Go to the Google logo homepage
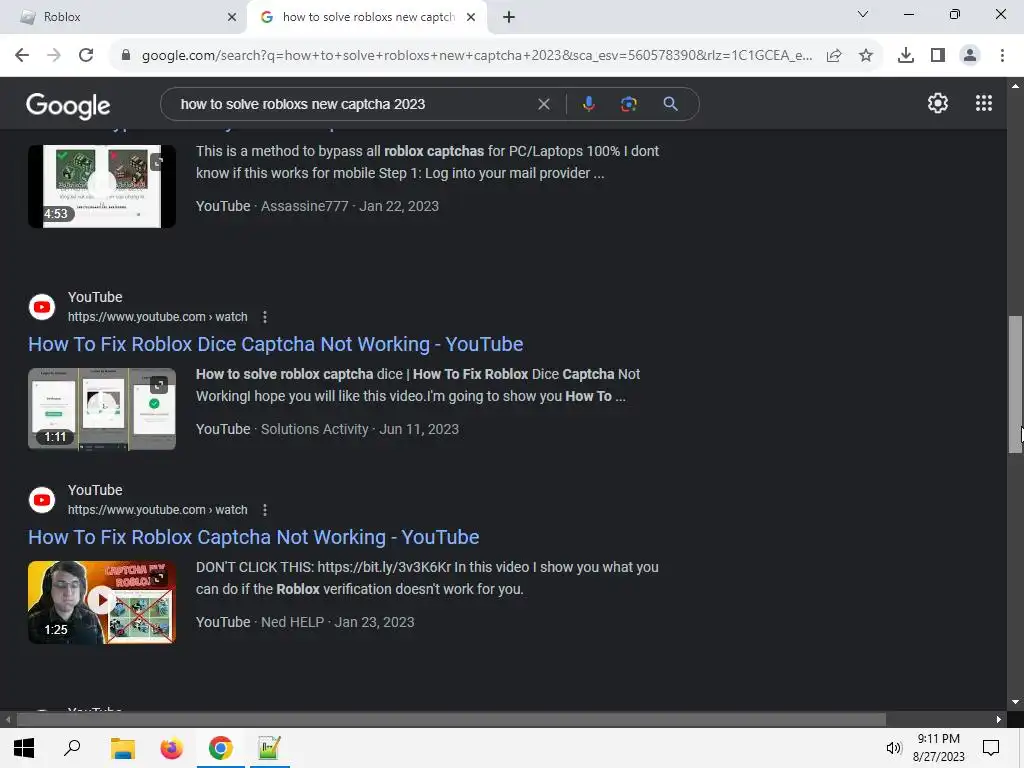This screenshot has width=1024, height=768. pyautogui.click(x=68, y=105)
